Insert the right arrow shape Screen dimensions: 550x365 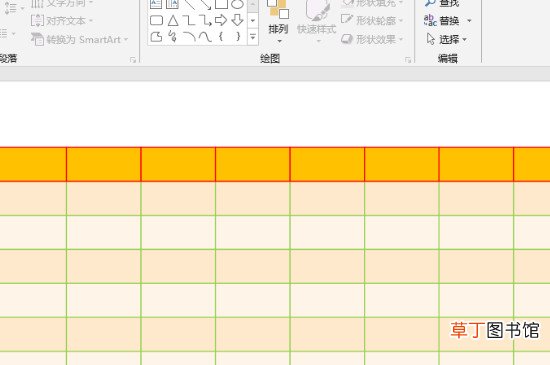click(x=221, y=20)
